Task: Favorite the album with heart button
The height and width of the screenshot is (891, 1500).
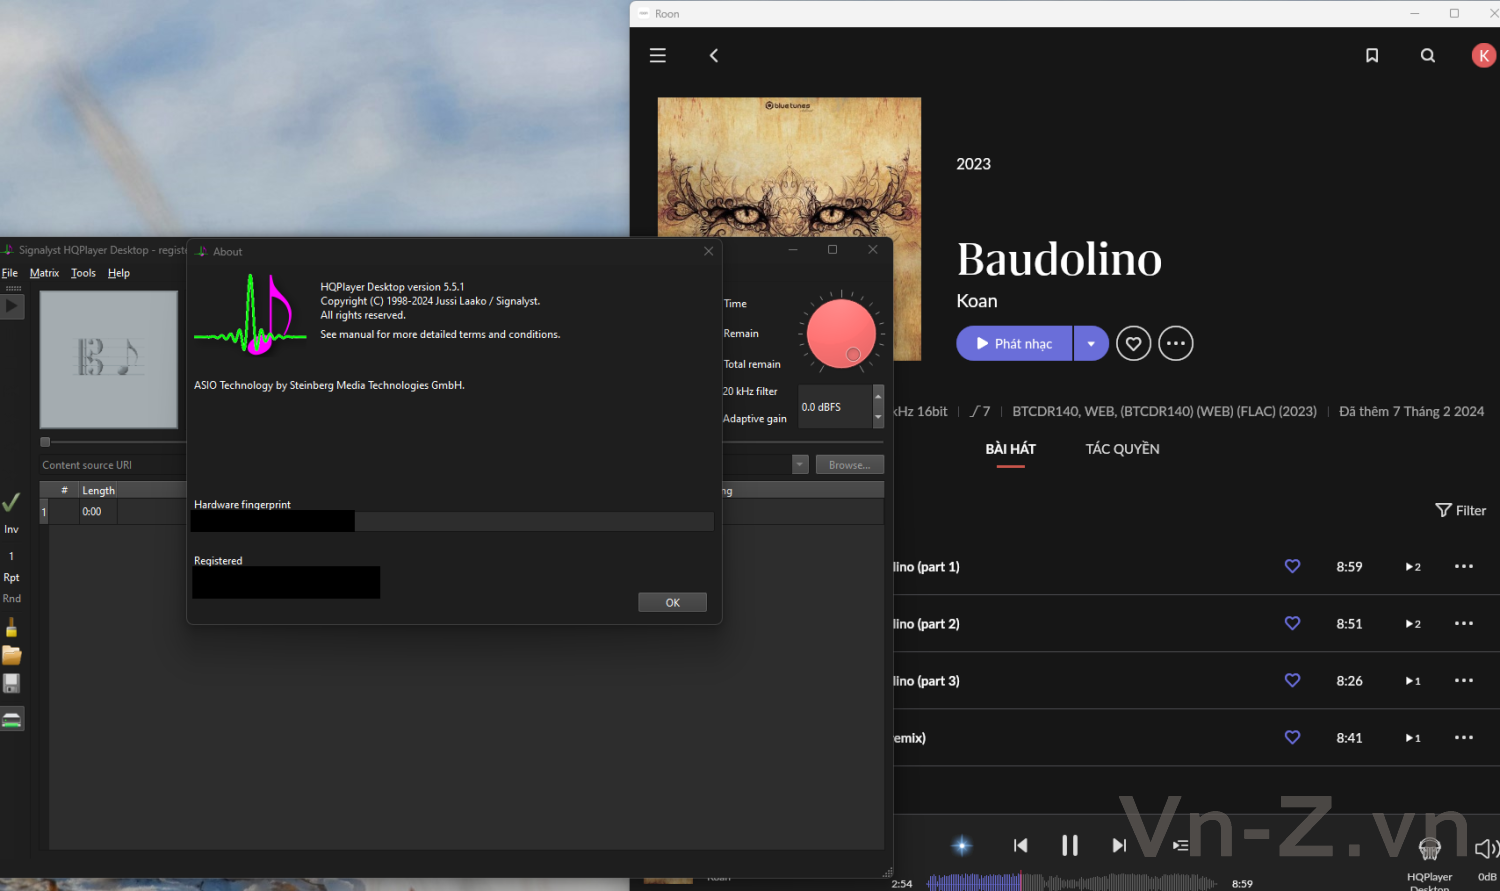Action: coord(1133,344)
